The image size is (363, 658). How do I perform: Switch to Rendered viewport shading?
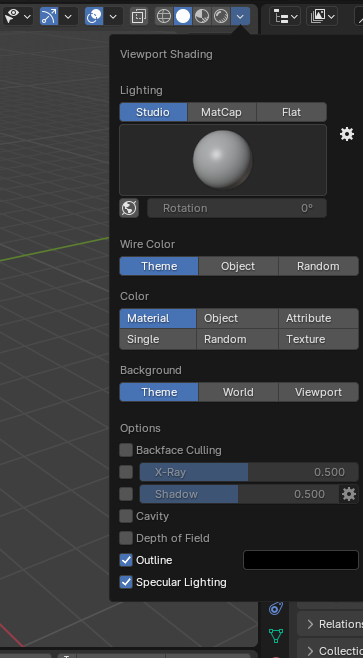221,16
